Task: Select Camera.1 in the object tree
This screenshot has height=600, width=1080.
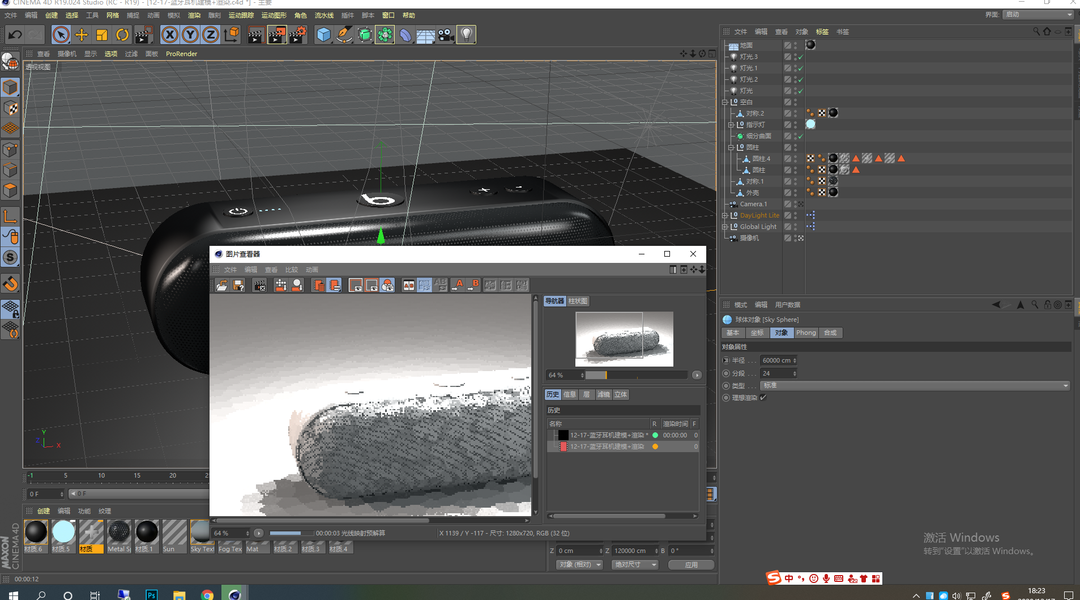Action: (753, 204)
